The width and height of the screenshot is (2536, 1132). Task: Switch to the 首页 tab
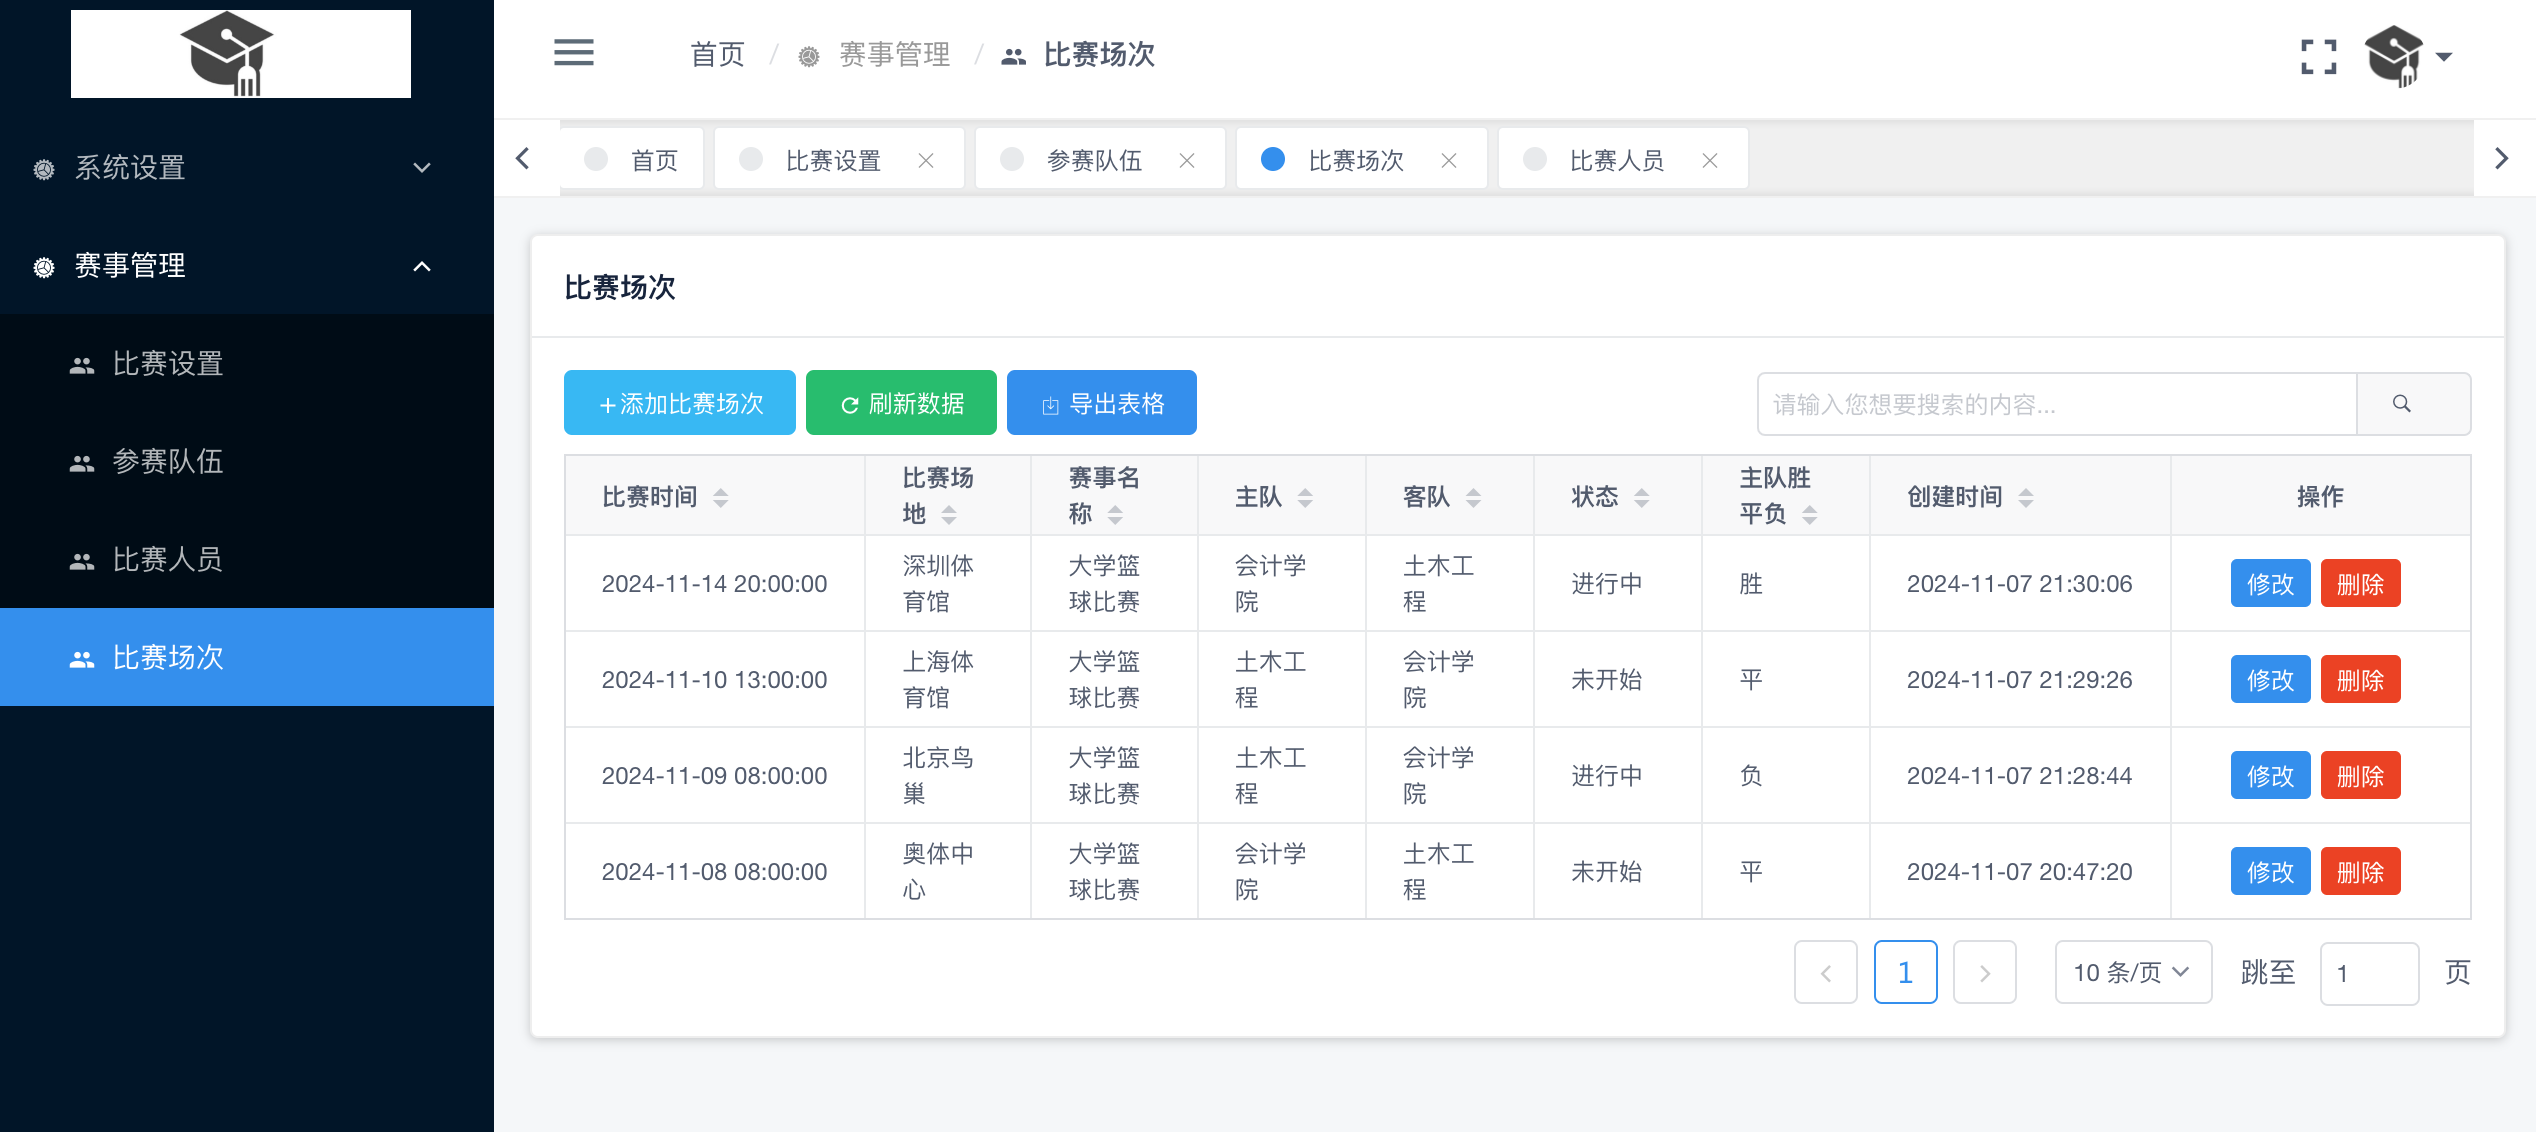coord(632,159)
